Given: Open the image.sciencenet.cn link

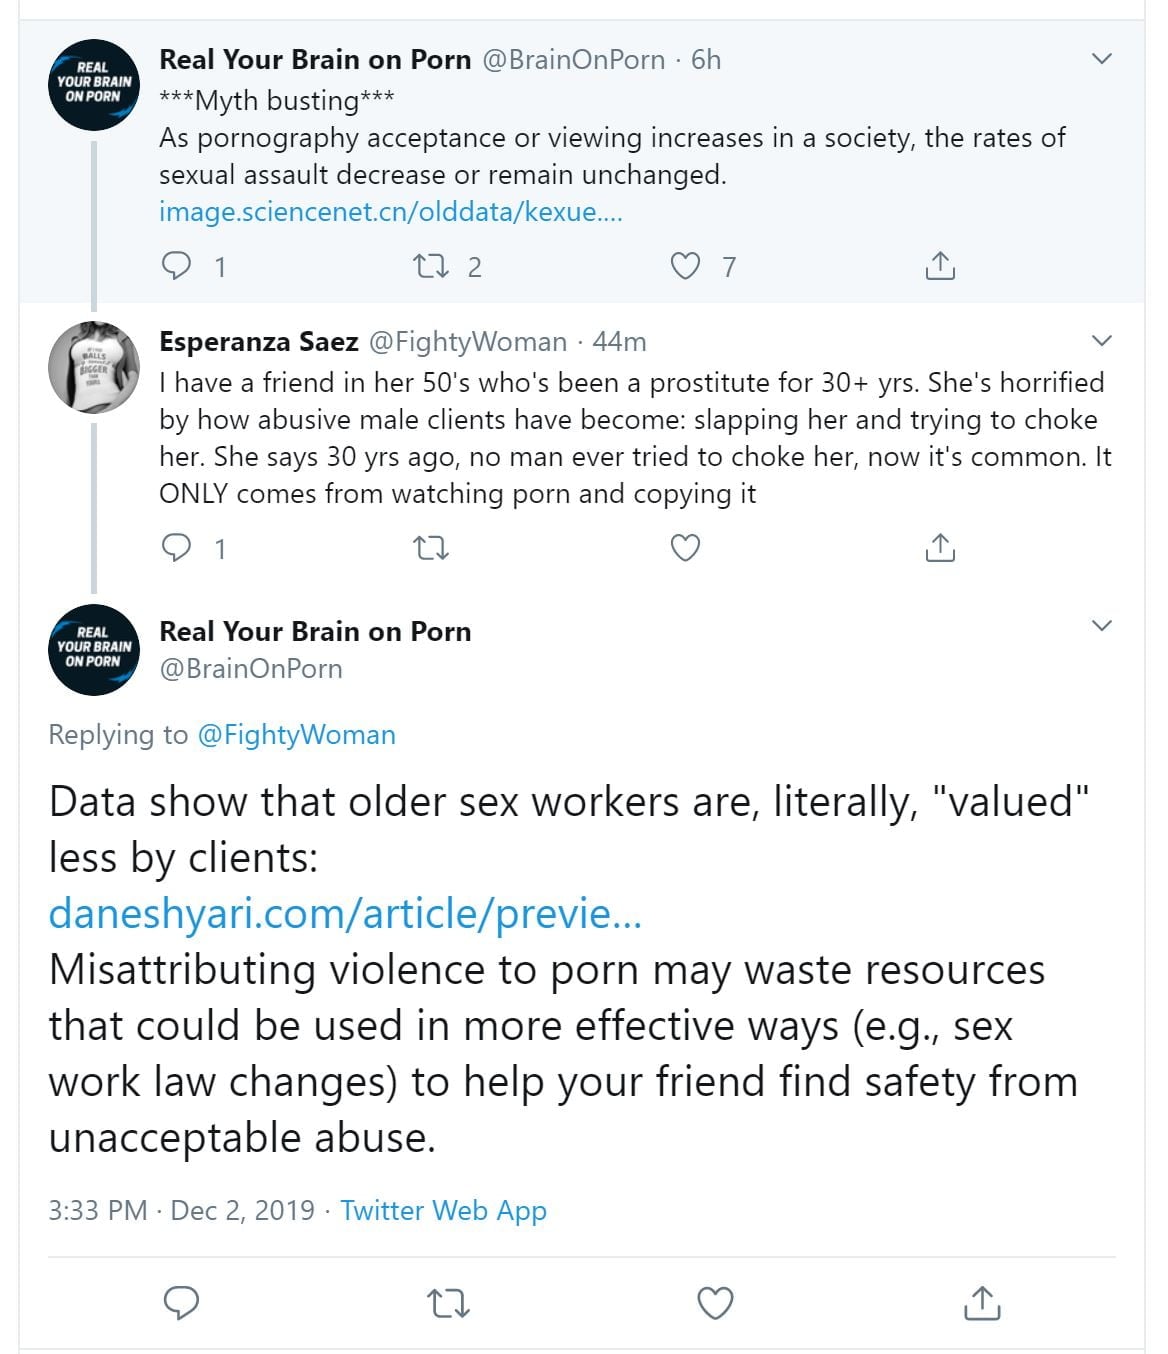Looking at the screenshot, I should point(390,212).
